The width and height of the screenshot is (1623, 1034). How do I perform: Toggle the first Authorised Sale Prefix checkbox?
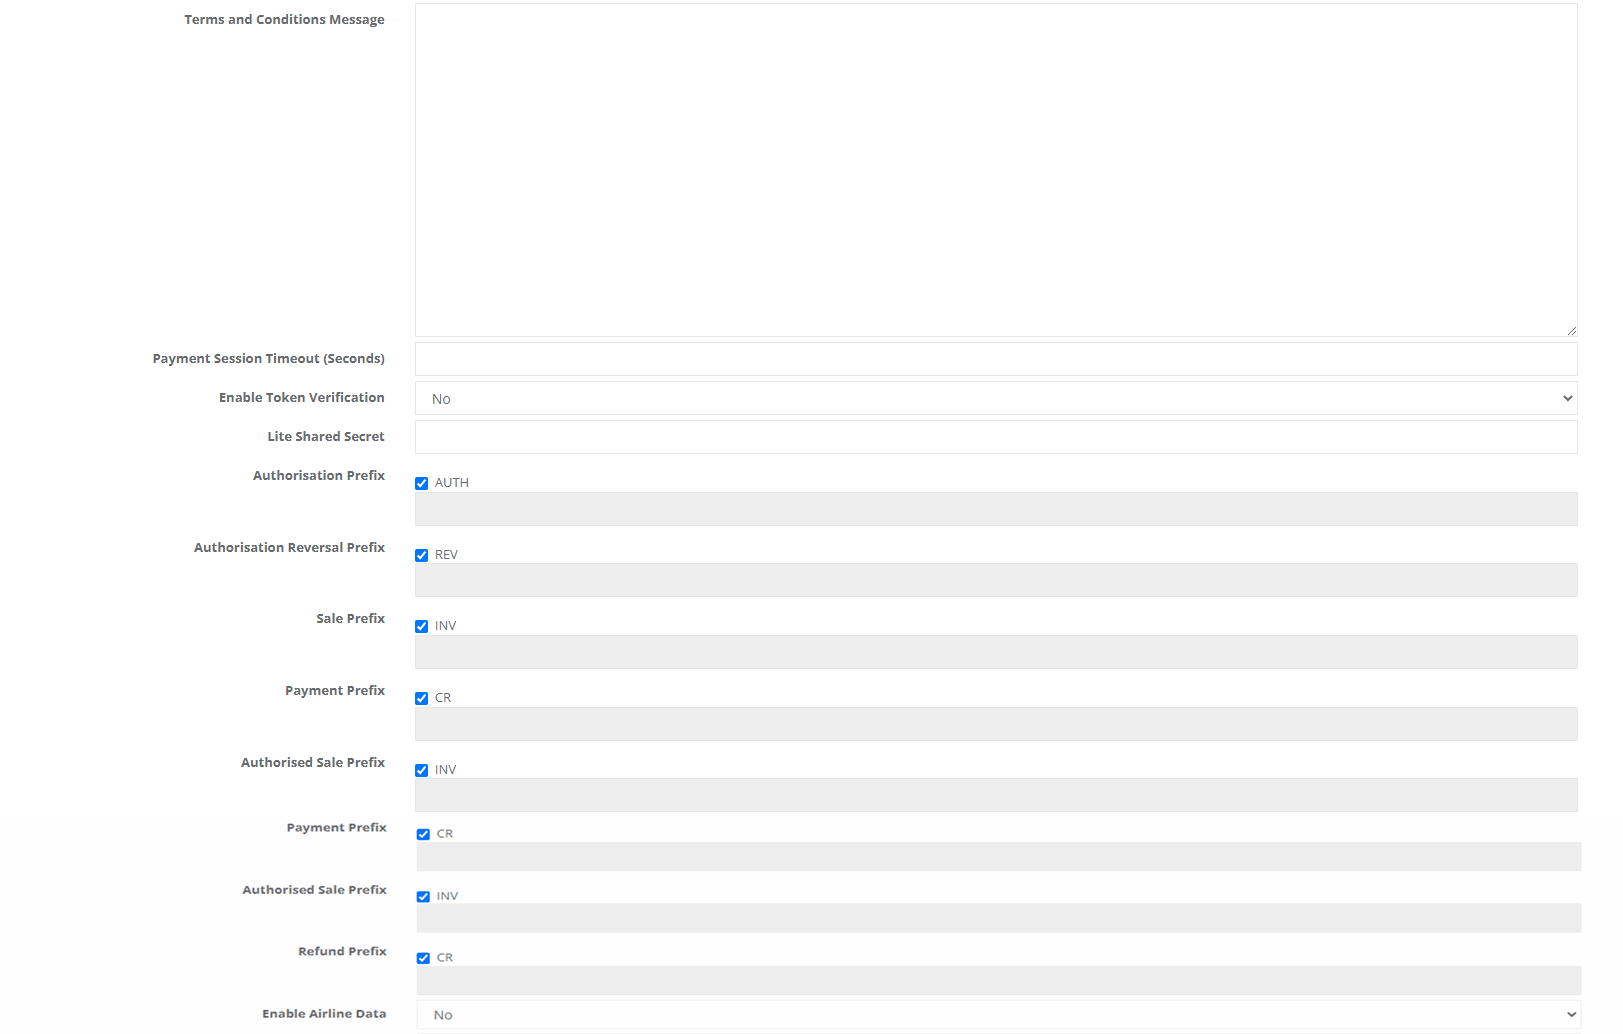[422, 770]
